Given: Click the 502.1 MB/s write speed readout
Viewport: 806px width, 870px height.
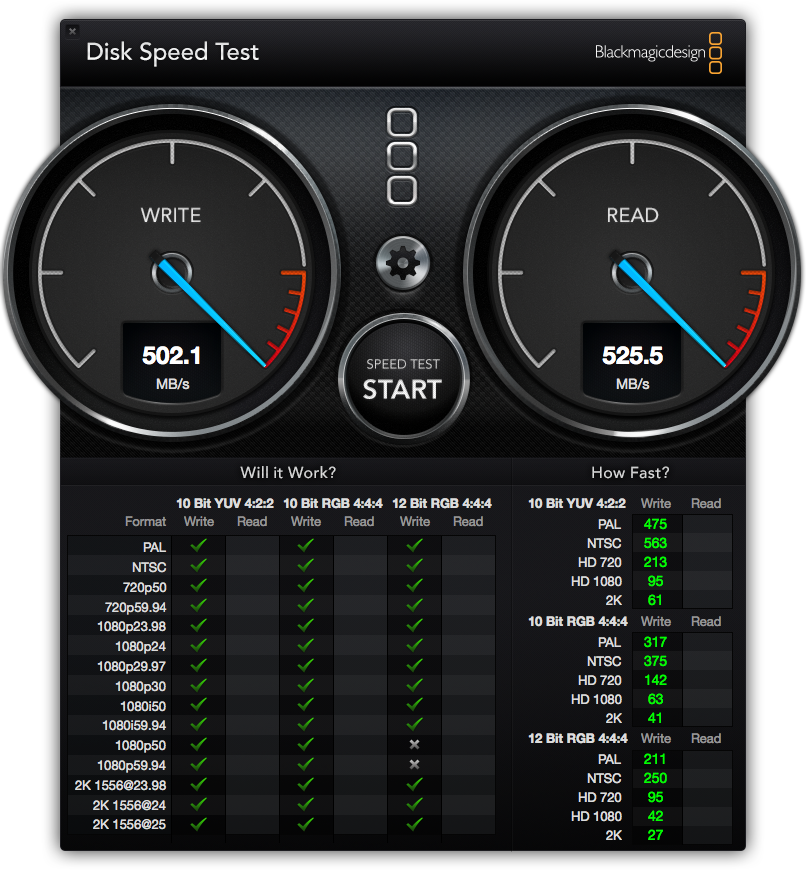Looking at the screenshot, I should (172, 361).
